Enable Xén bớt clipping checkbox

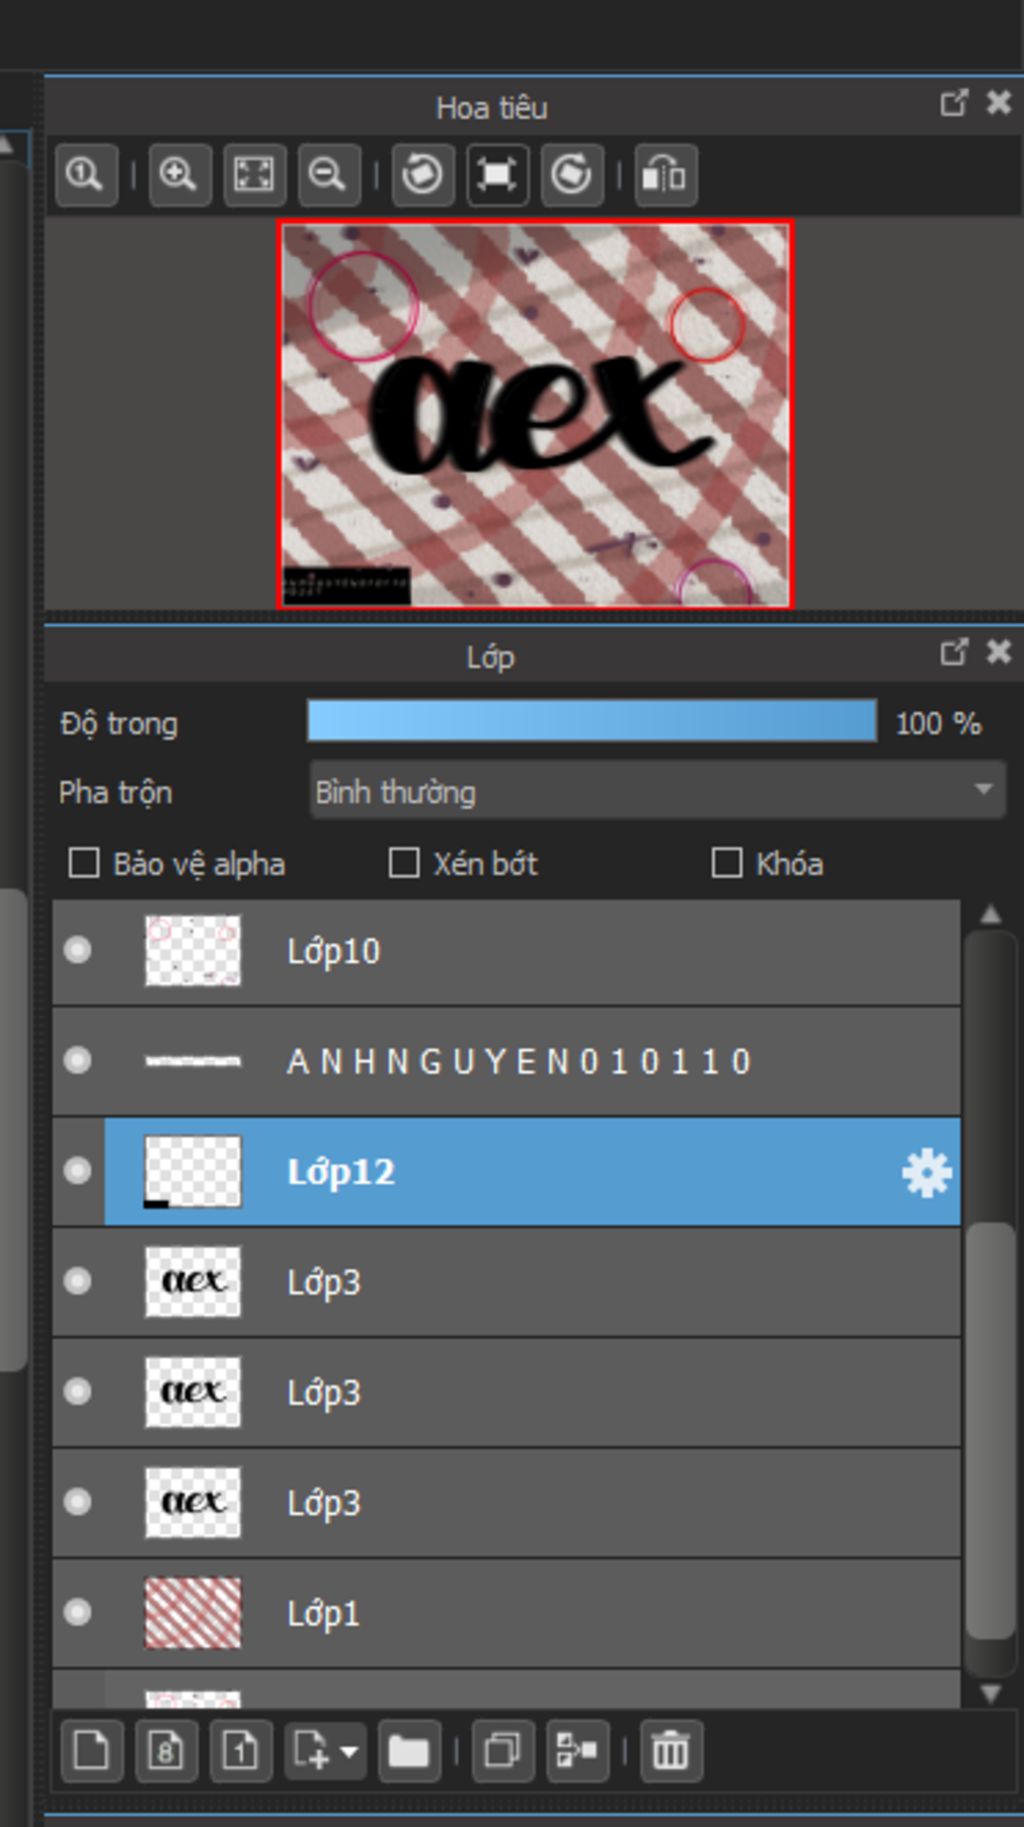[x=404, y=863]
